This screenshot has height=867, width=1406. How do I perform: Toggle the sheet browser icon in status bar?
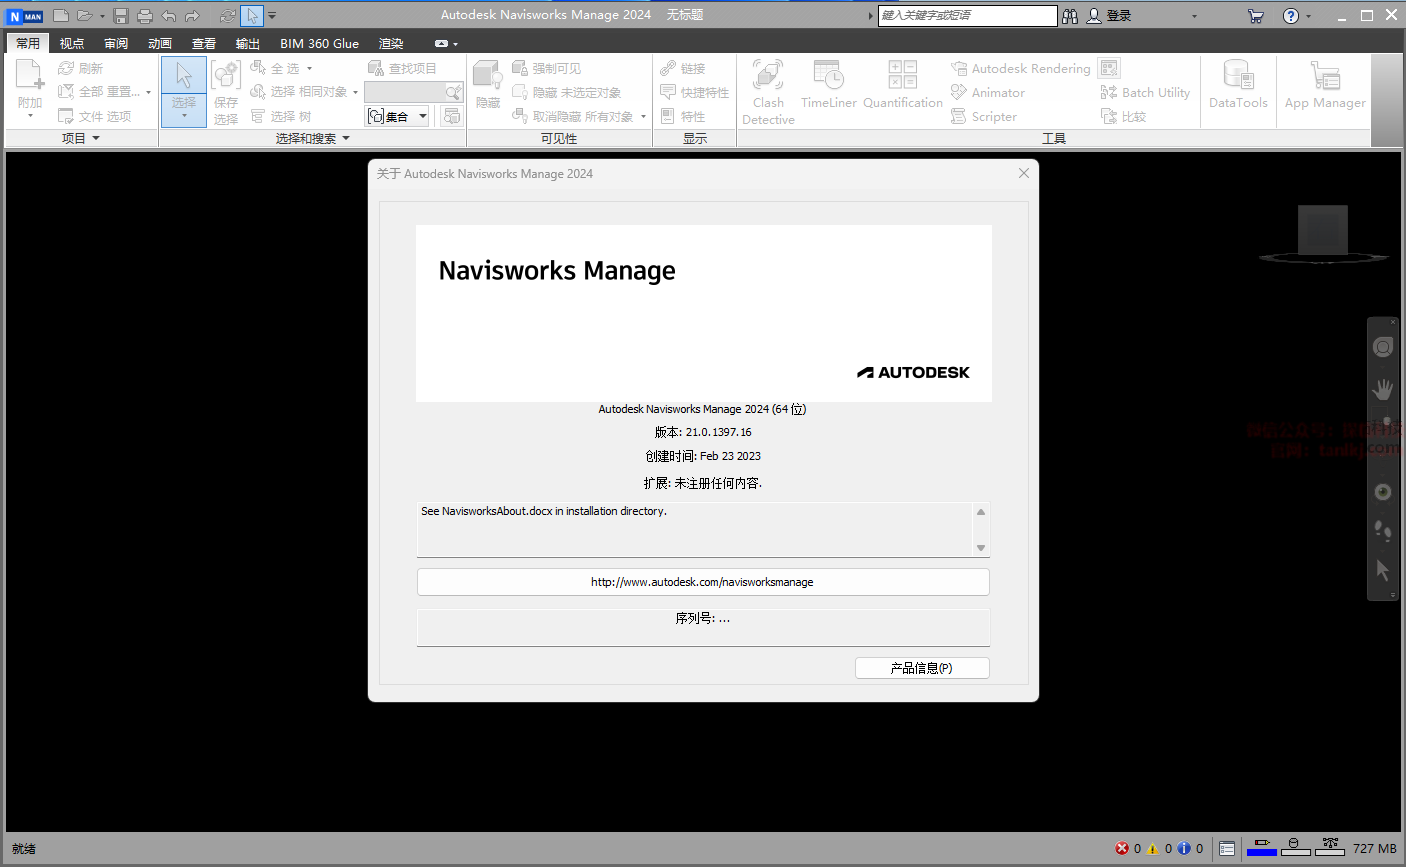[x=1227, y=848]
